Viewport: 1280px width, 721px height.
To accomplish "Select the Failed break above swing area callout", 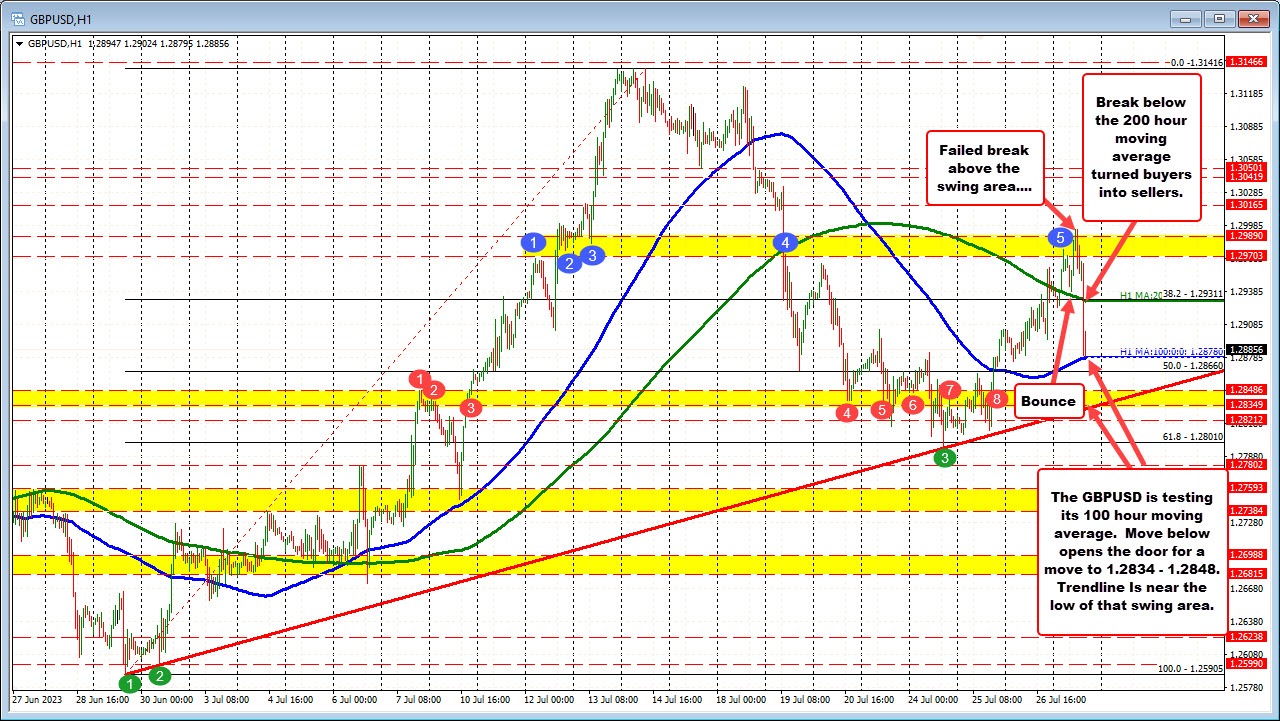I will [x=985, y=168].
